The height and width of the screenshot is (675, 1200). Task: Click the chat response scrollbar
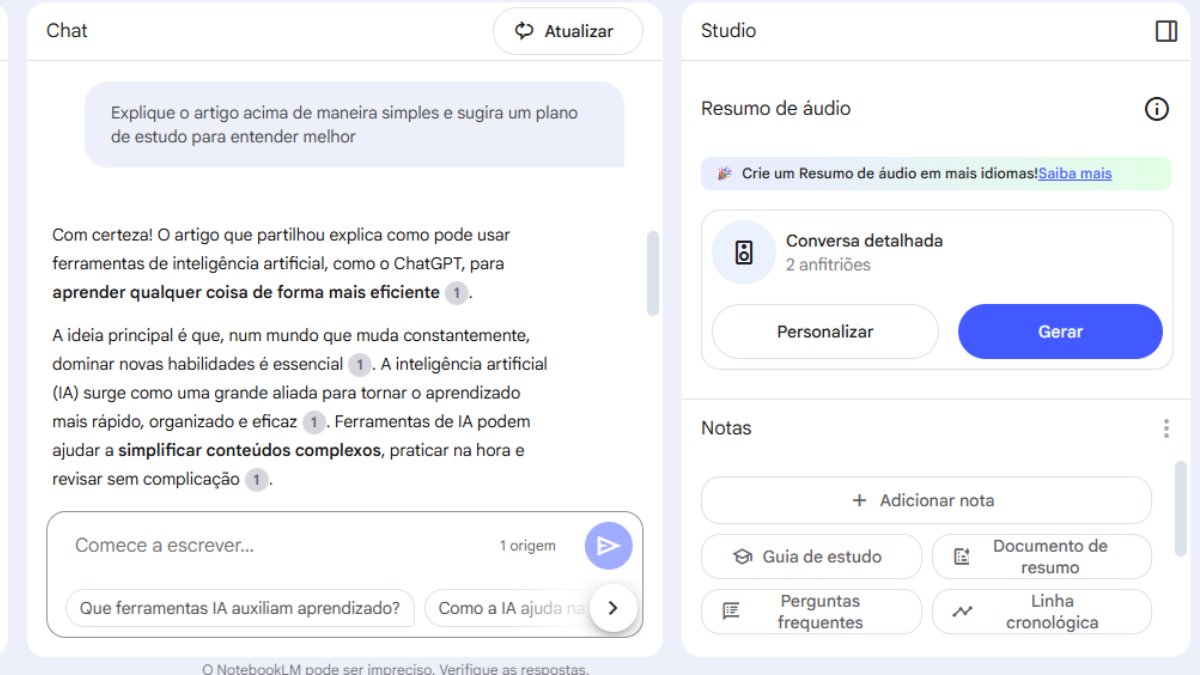pyautogui.click(x=653, y=273)
